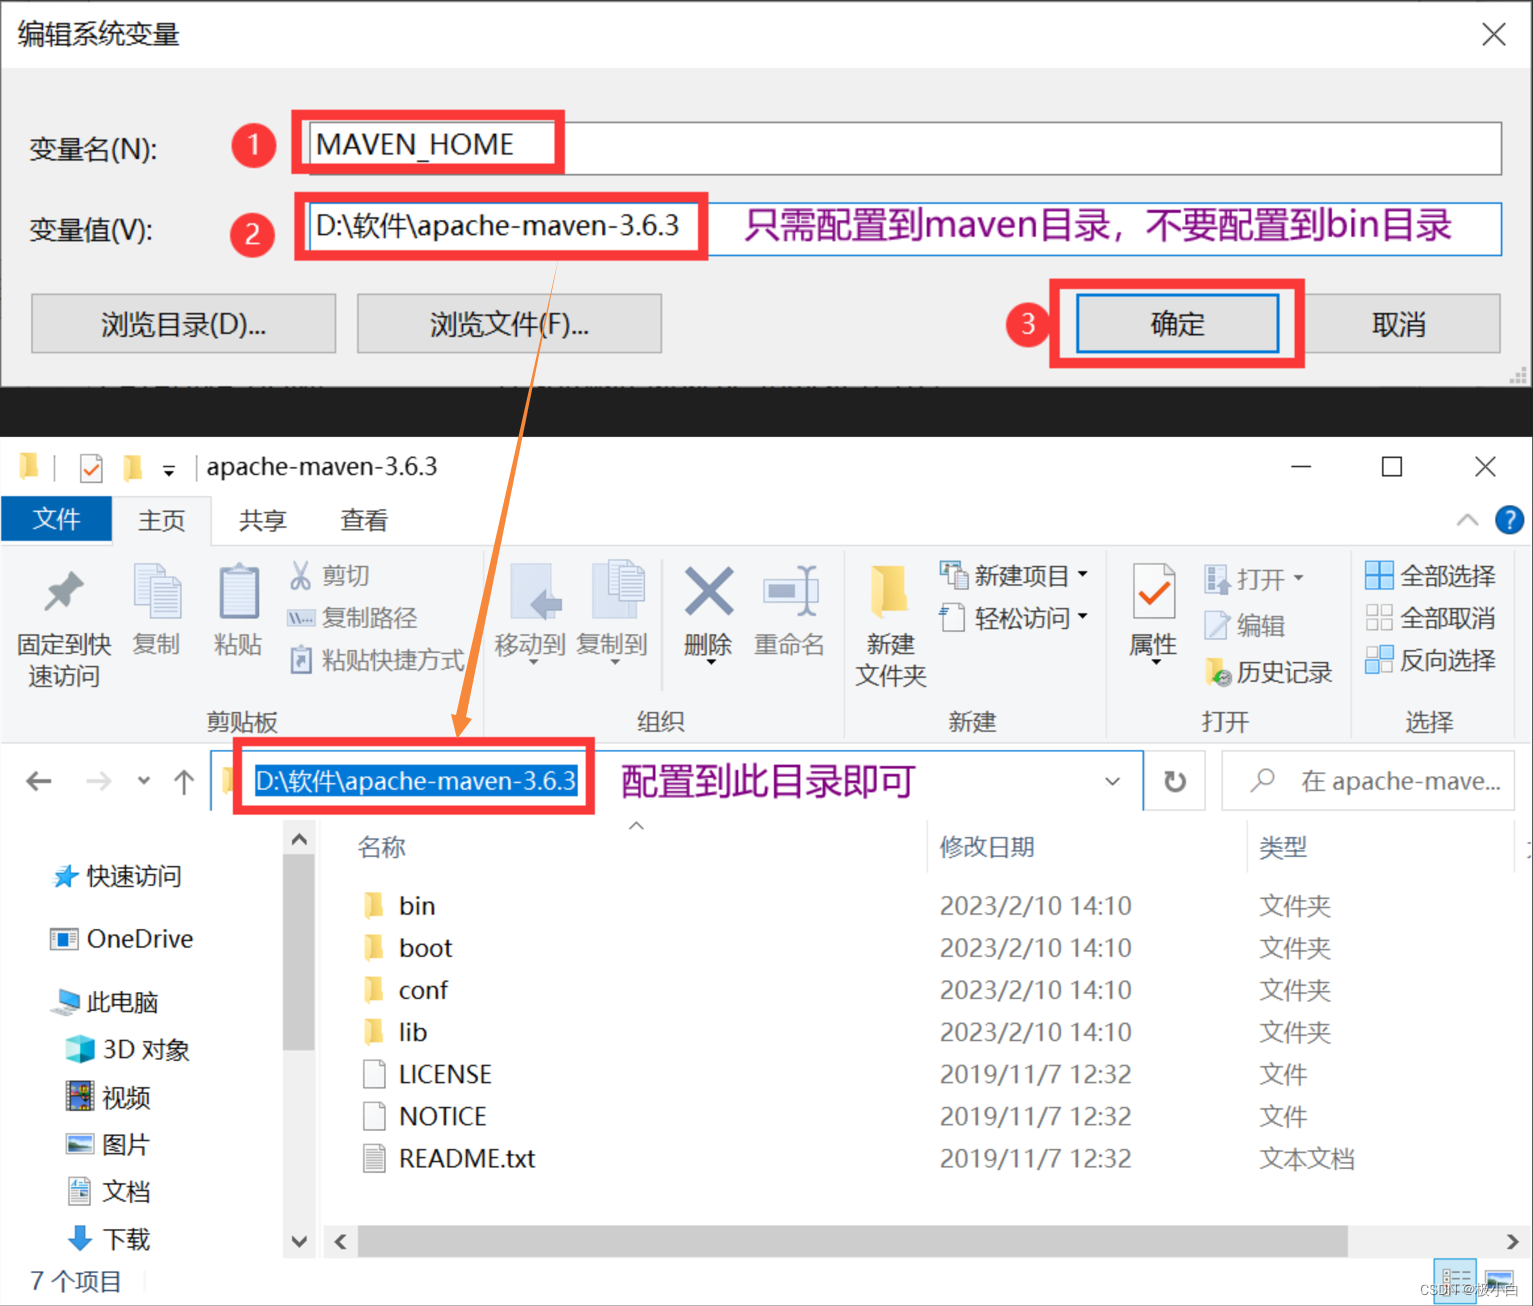The width and height of the screenshot is (1533, 1306).
Task: Click the Rename (重命名) icon
Action: (790, 591)
